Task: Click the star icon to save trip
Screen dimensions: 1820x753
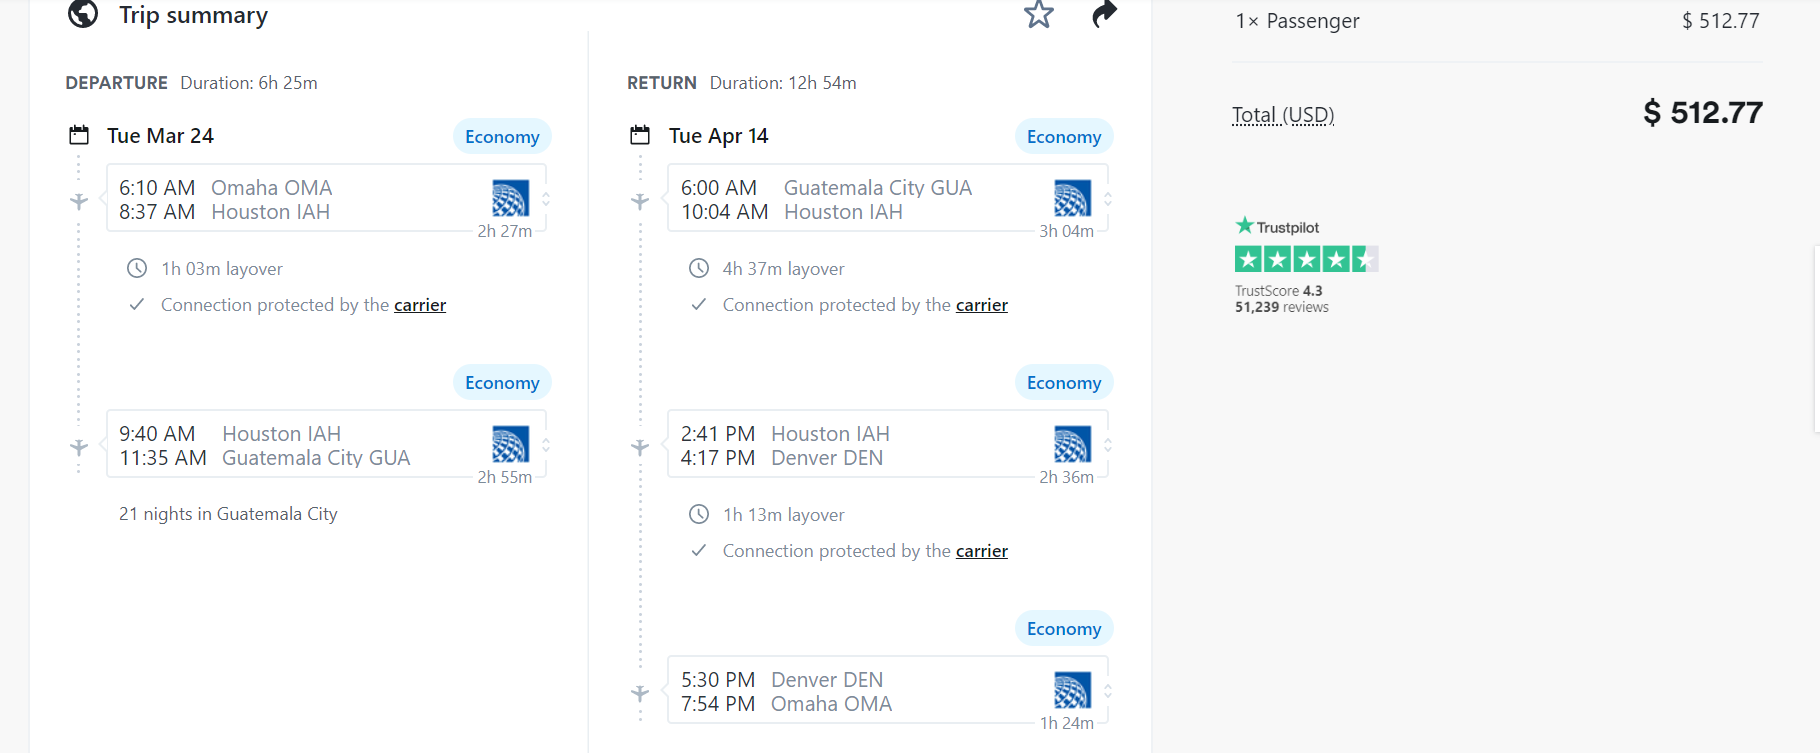Action: 1039,14
